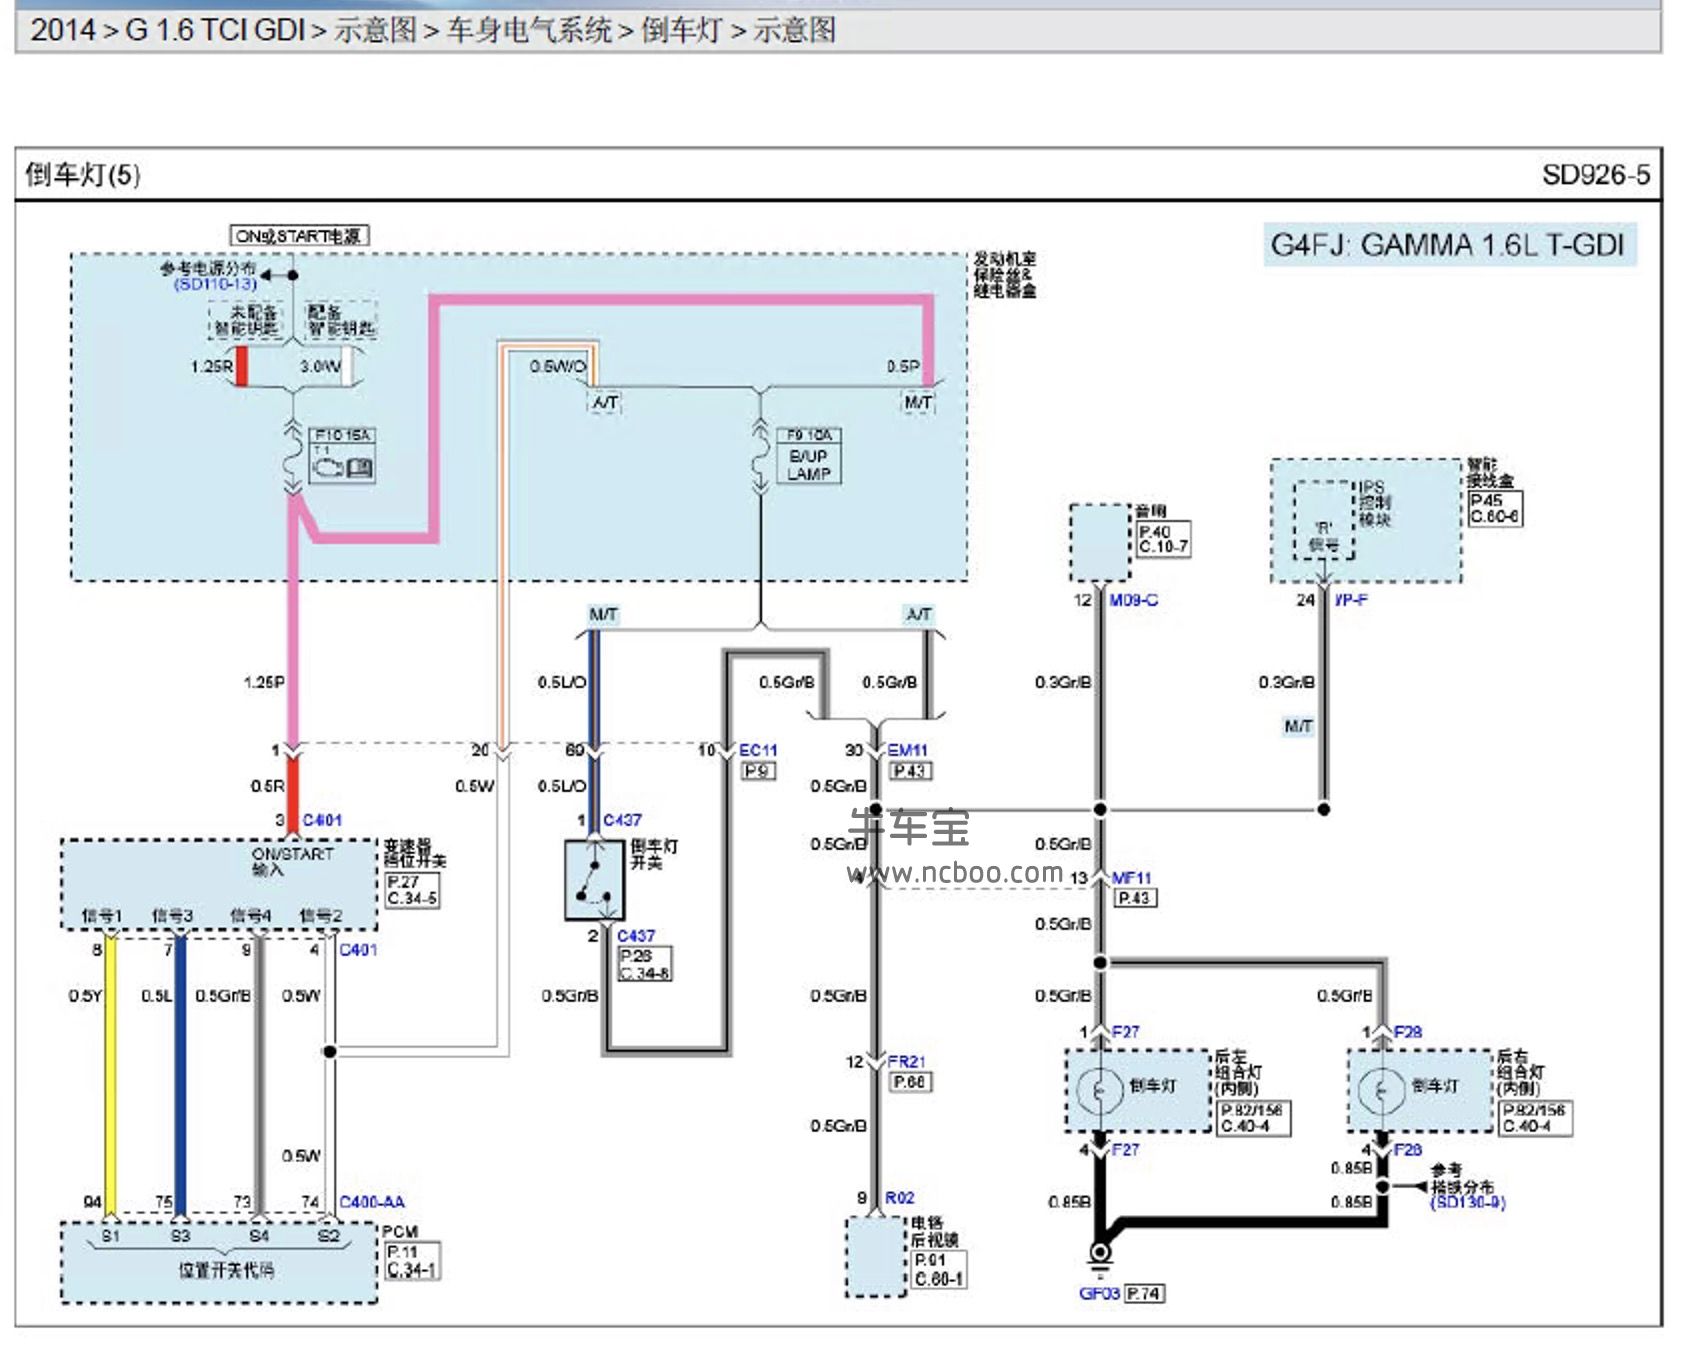Follow the SD110-13 power distribution reference
1682x1354 pixels.
215,285
